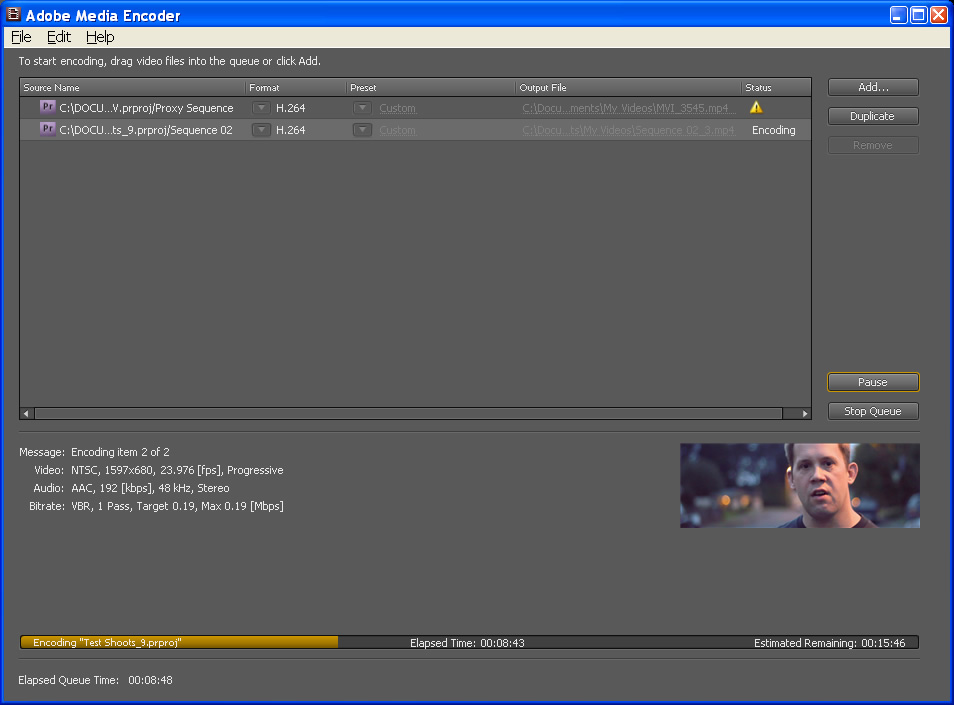This screenshot has width=954, height=705.
Task: Click the warning icon in Status column
Action: pos(756,107)
